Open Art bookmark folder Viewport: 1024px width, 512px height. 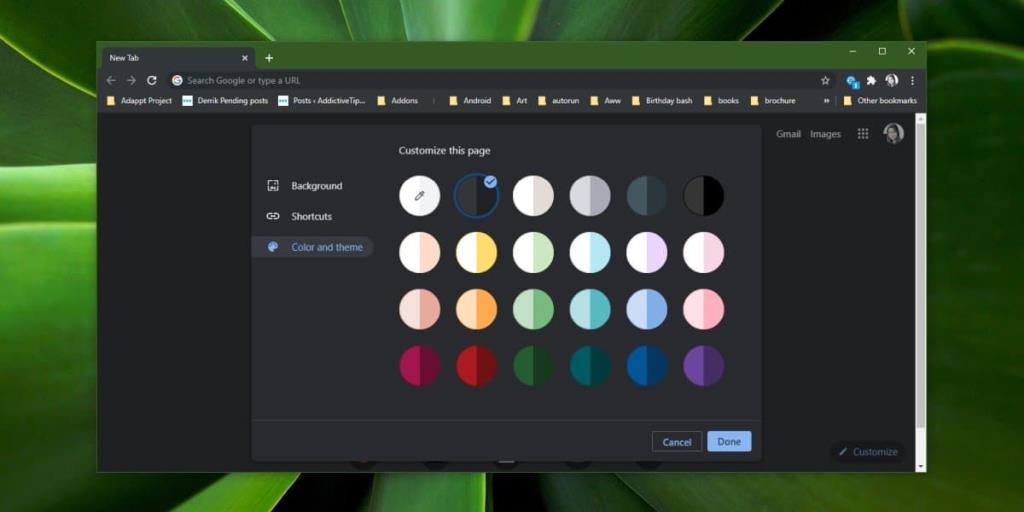point(515,101)
